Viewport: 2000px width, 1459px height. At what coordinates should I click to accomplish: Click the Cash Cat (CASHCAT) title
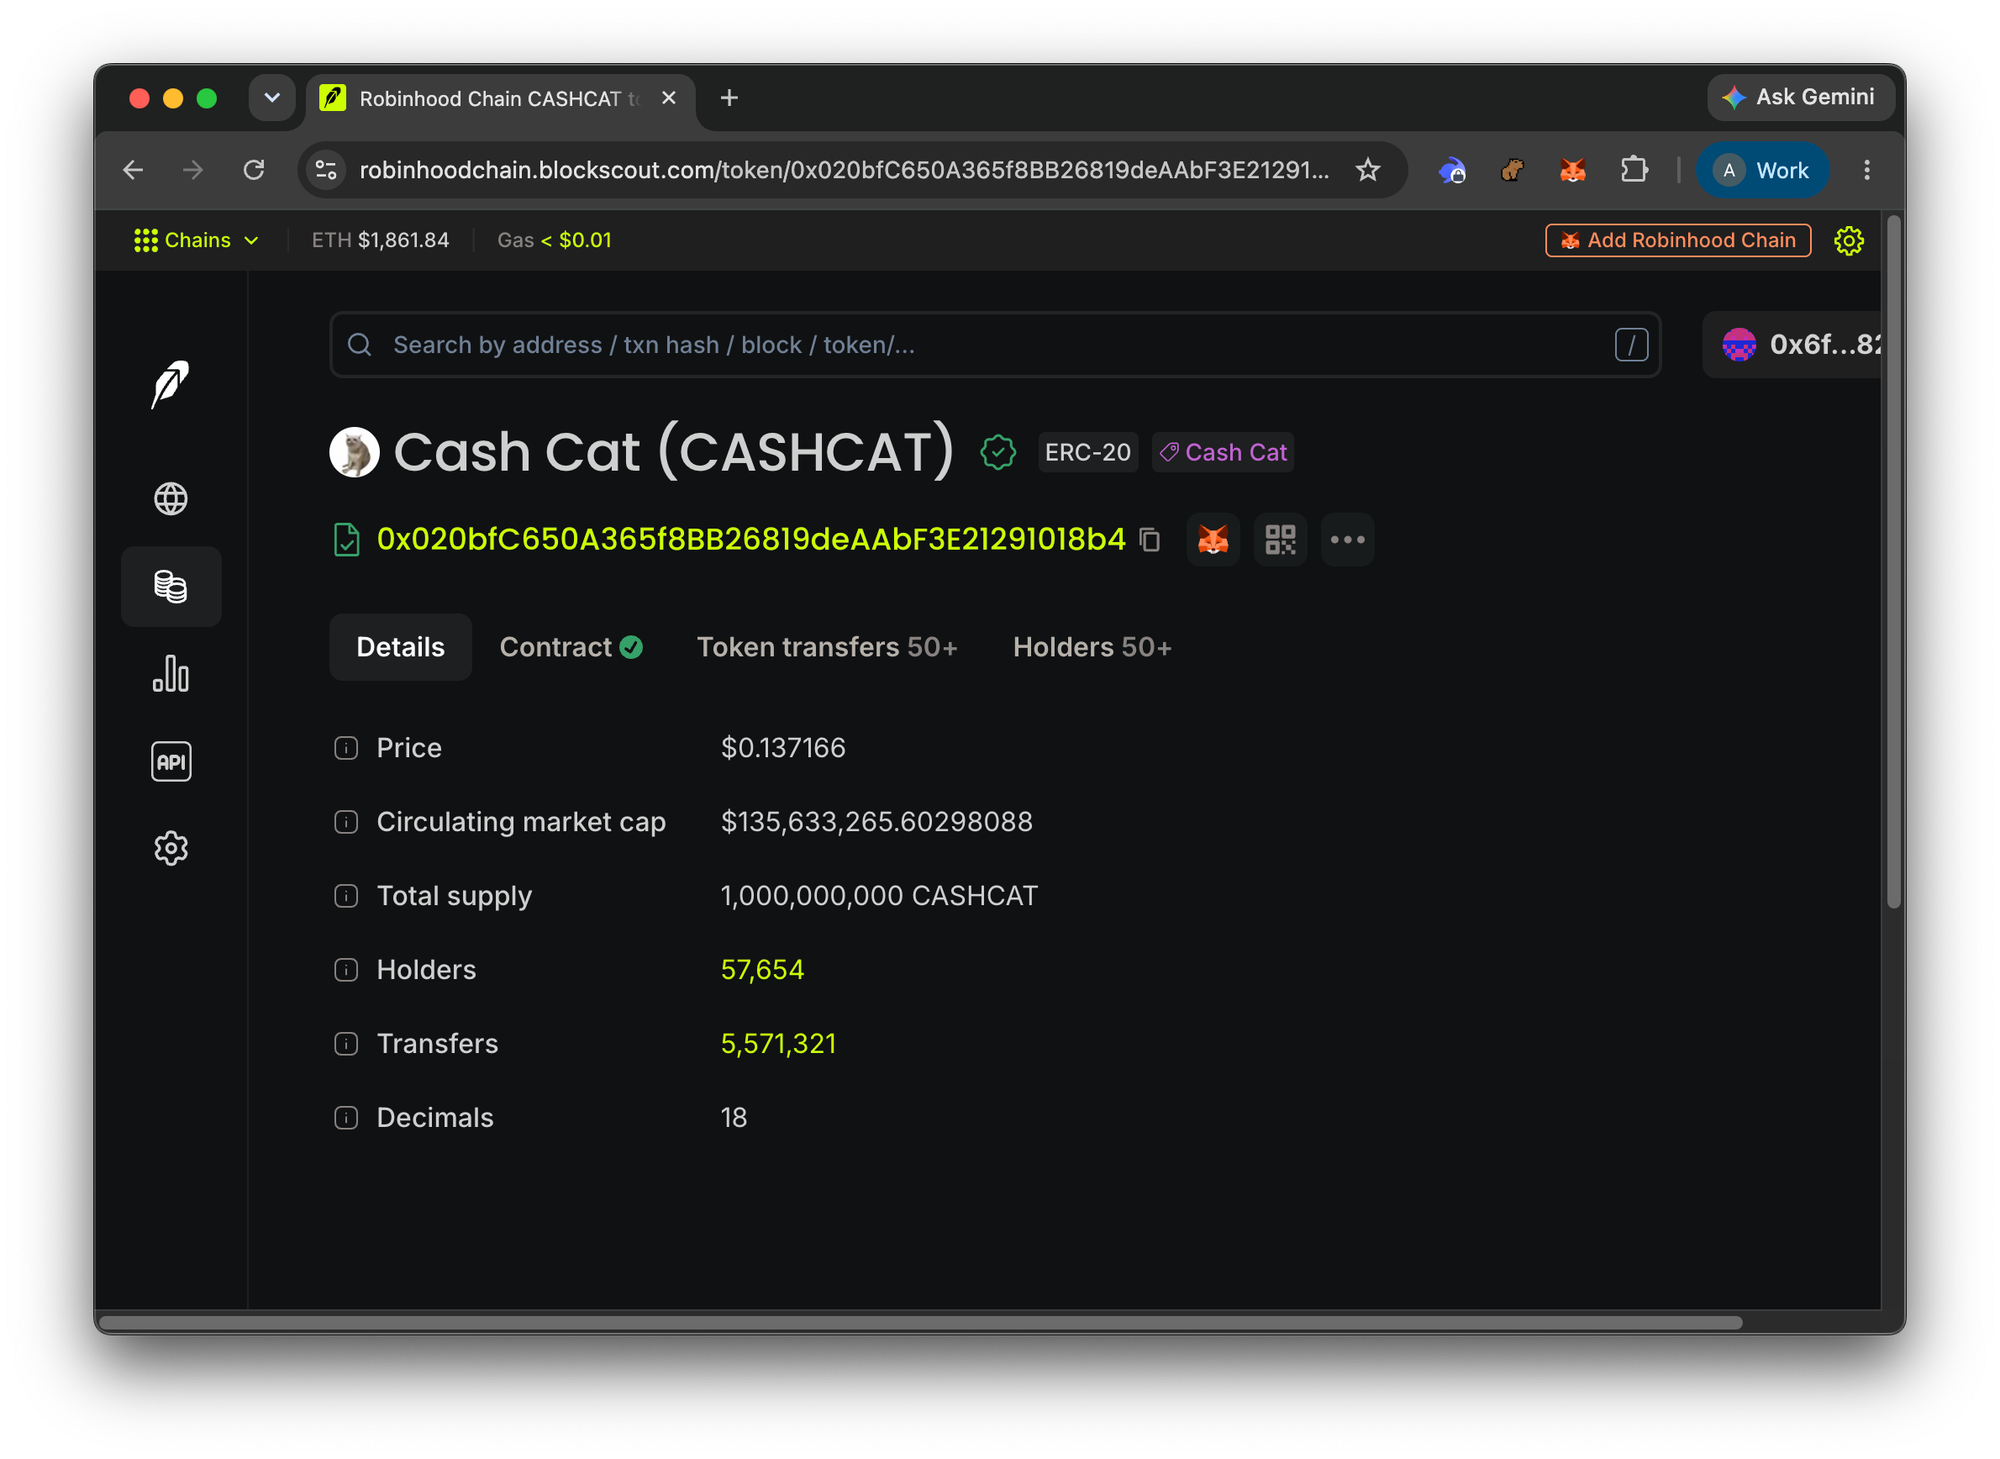(x=674, y=452)
